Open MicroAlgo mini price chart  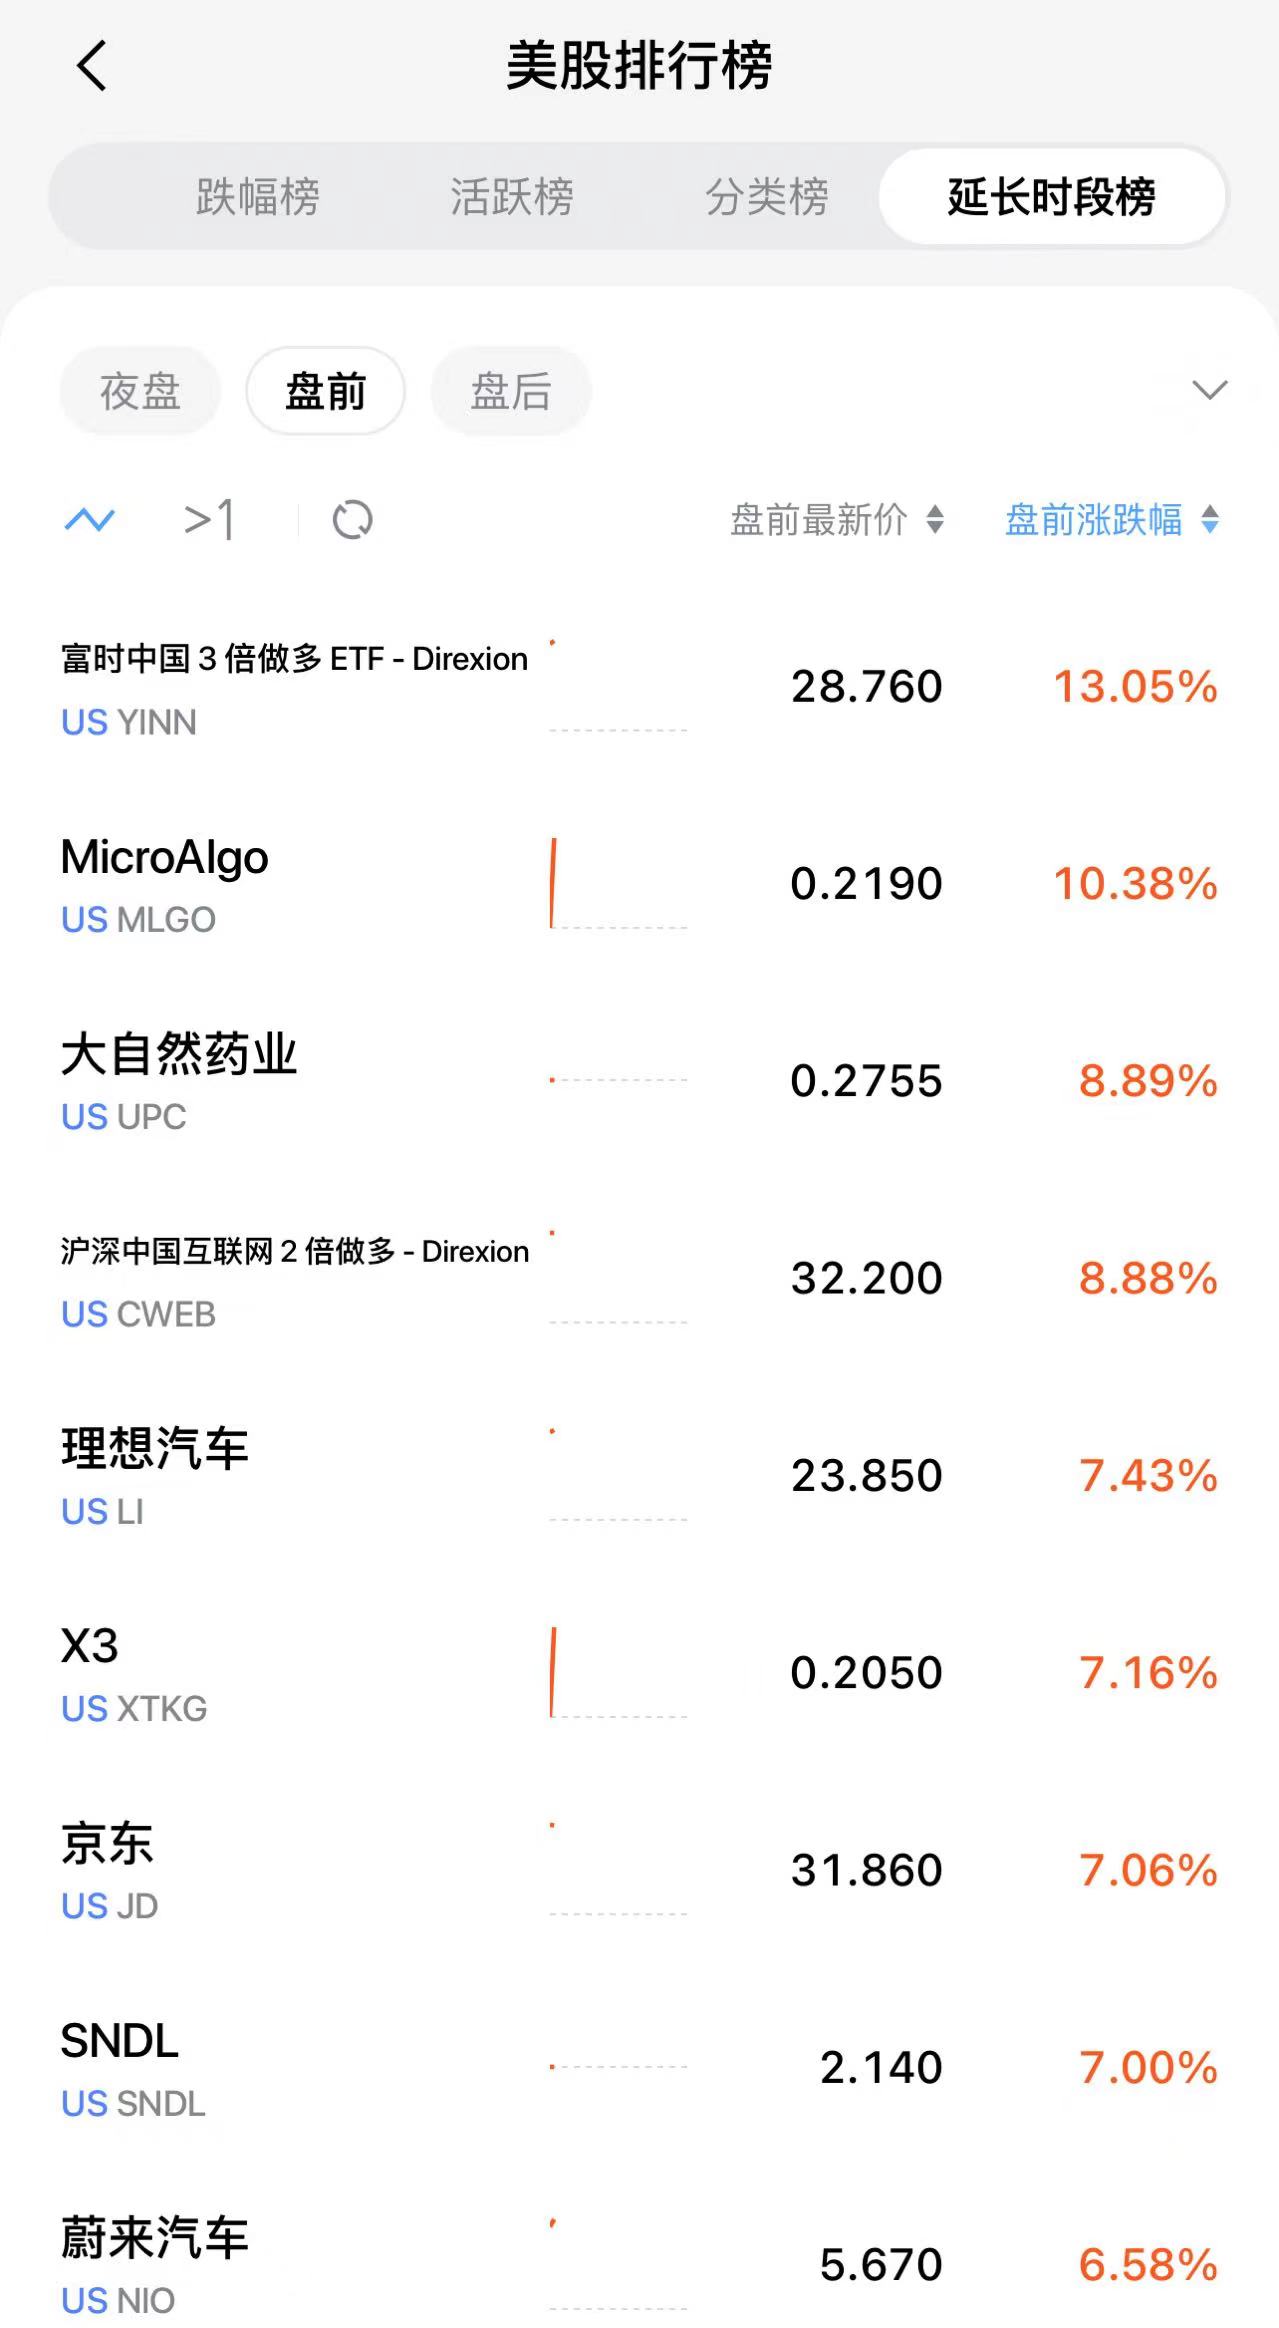tap(618, 884)
